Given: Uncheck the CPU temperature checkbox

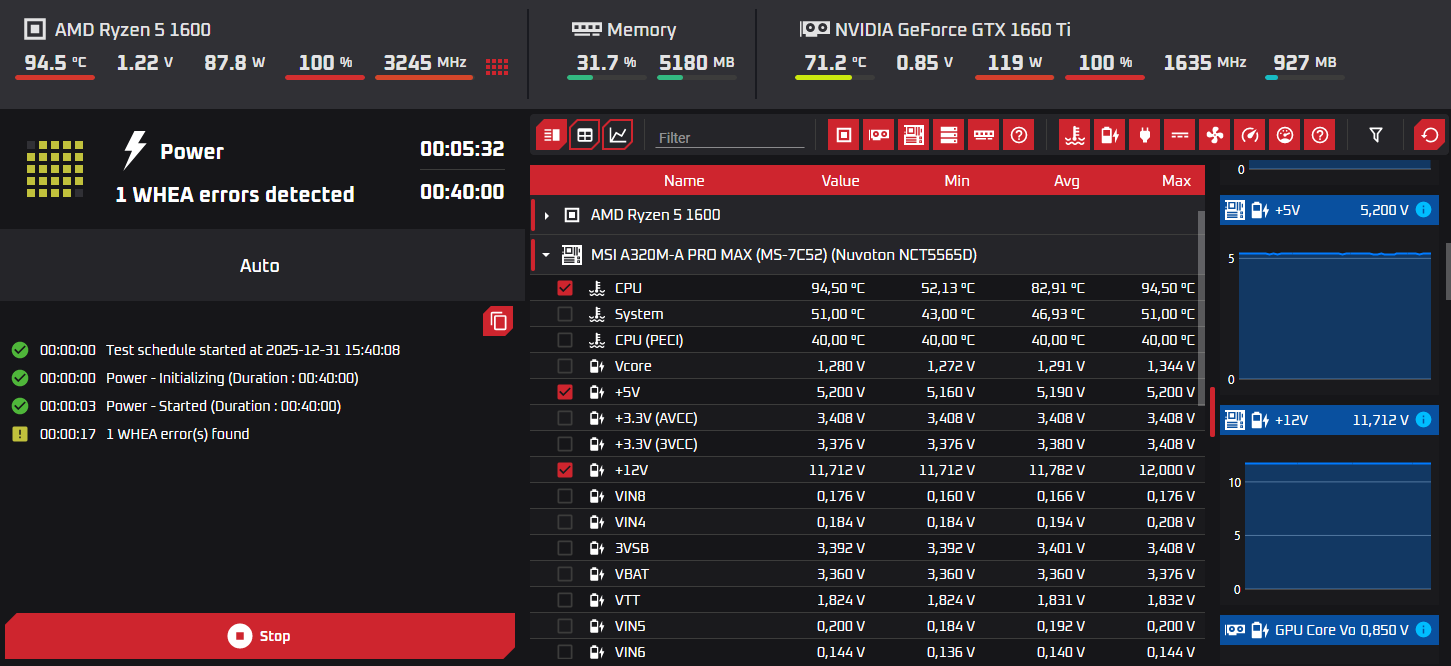Looking at the screenshot, I should [x=565, y=288].
